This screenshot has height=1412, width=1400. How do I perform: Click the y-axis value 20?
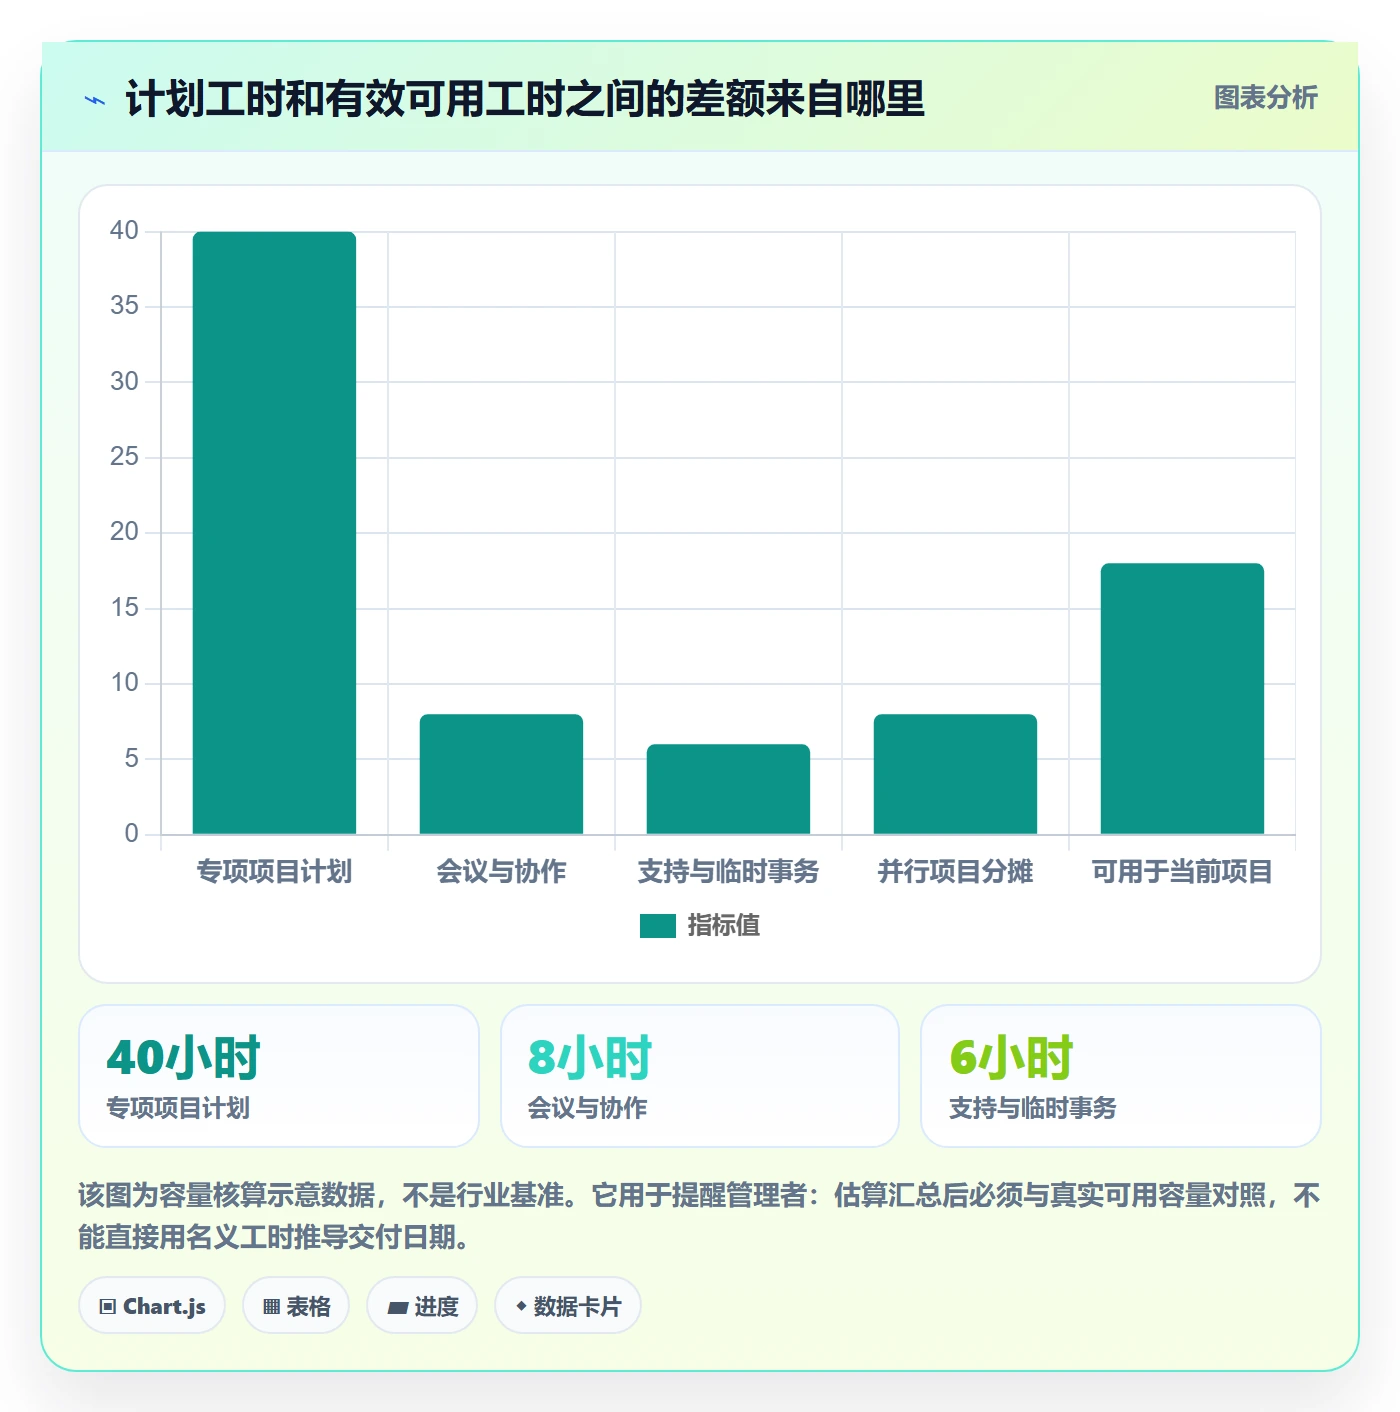[x=124, y=532]
